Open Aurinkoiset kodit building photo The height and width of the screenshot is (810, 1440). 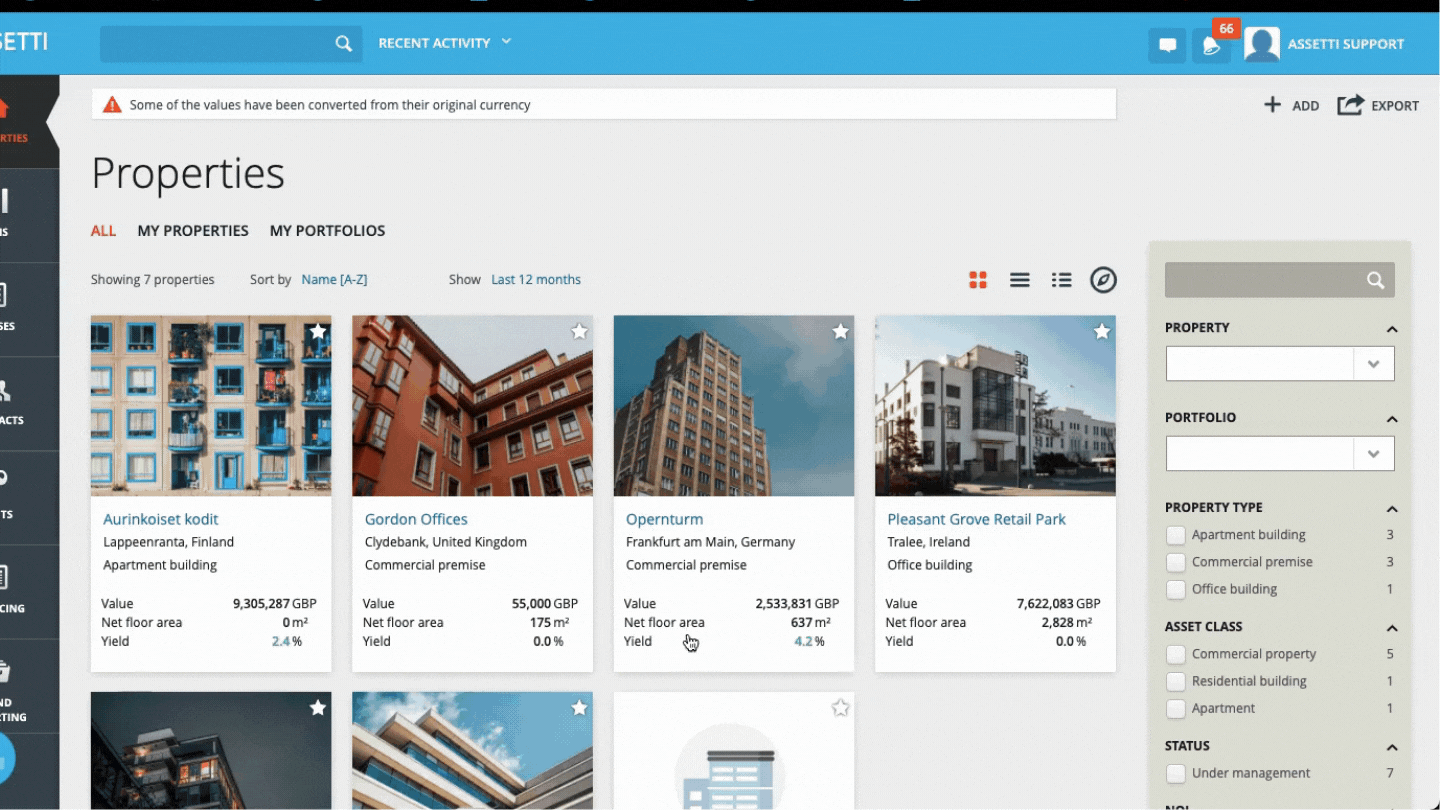pyautogui.click(x=211, y=406)
